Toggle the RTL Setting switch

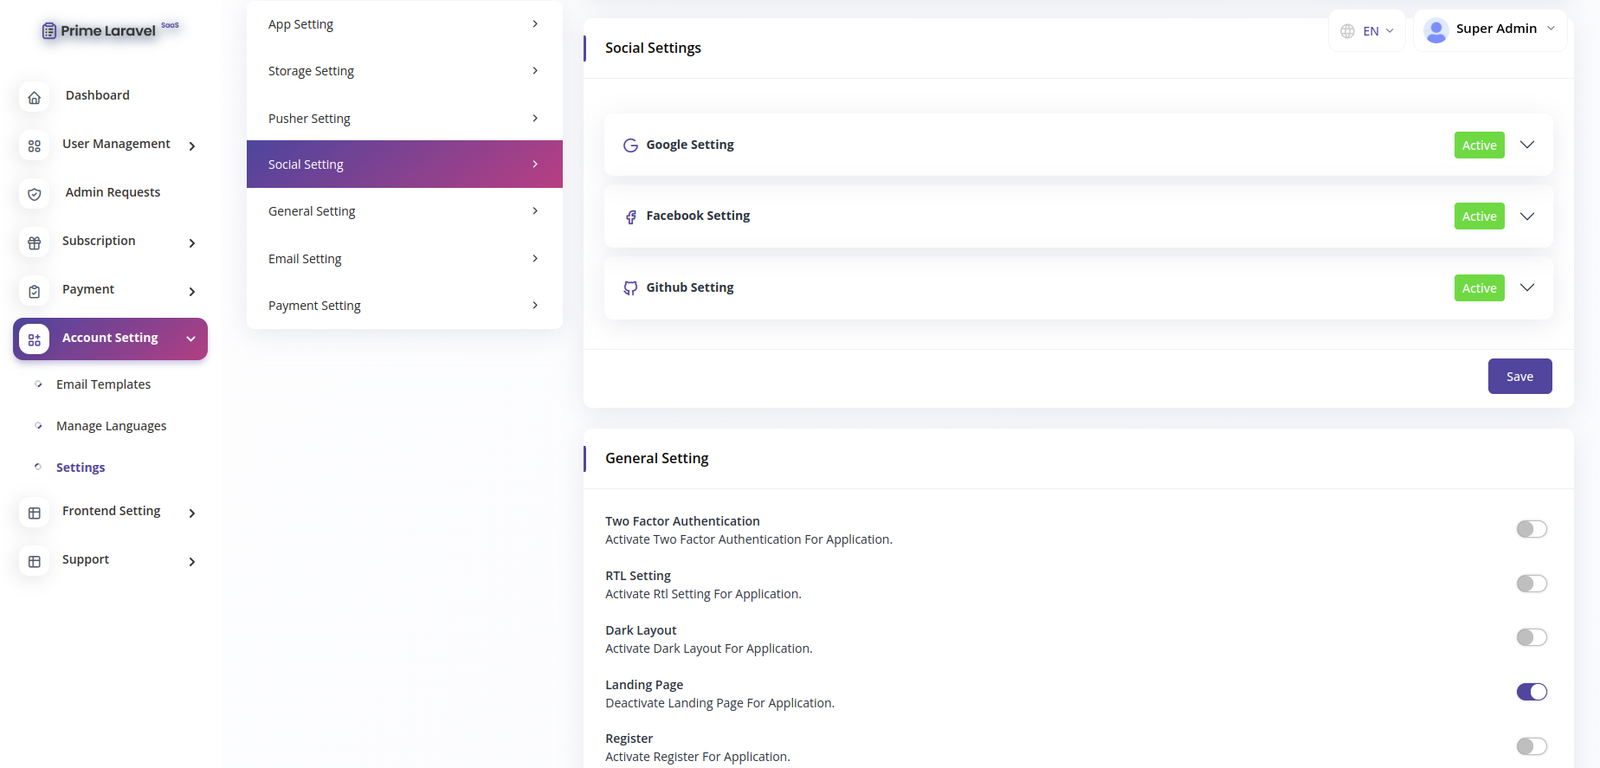pyautogui.click(x=1531, y=583)
